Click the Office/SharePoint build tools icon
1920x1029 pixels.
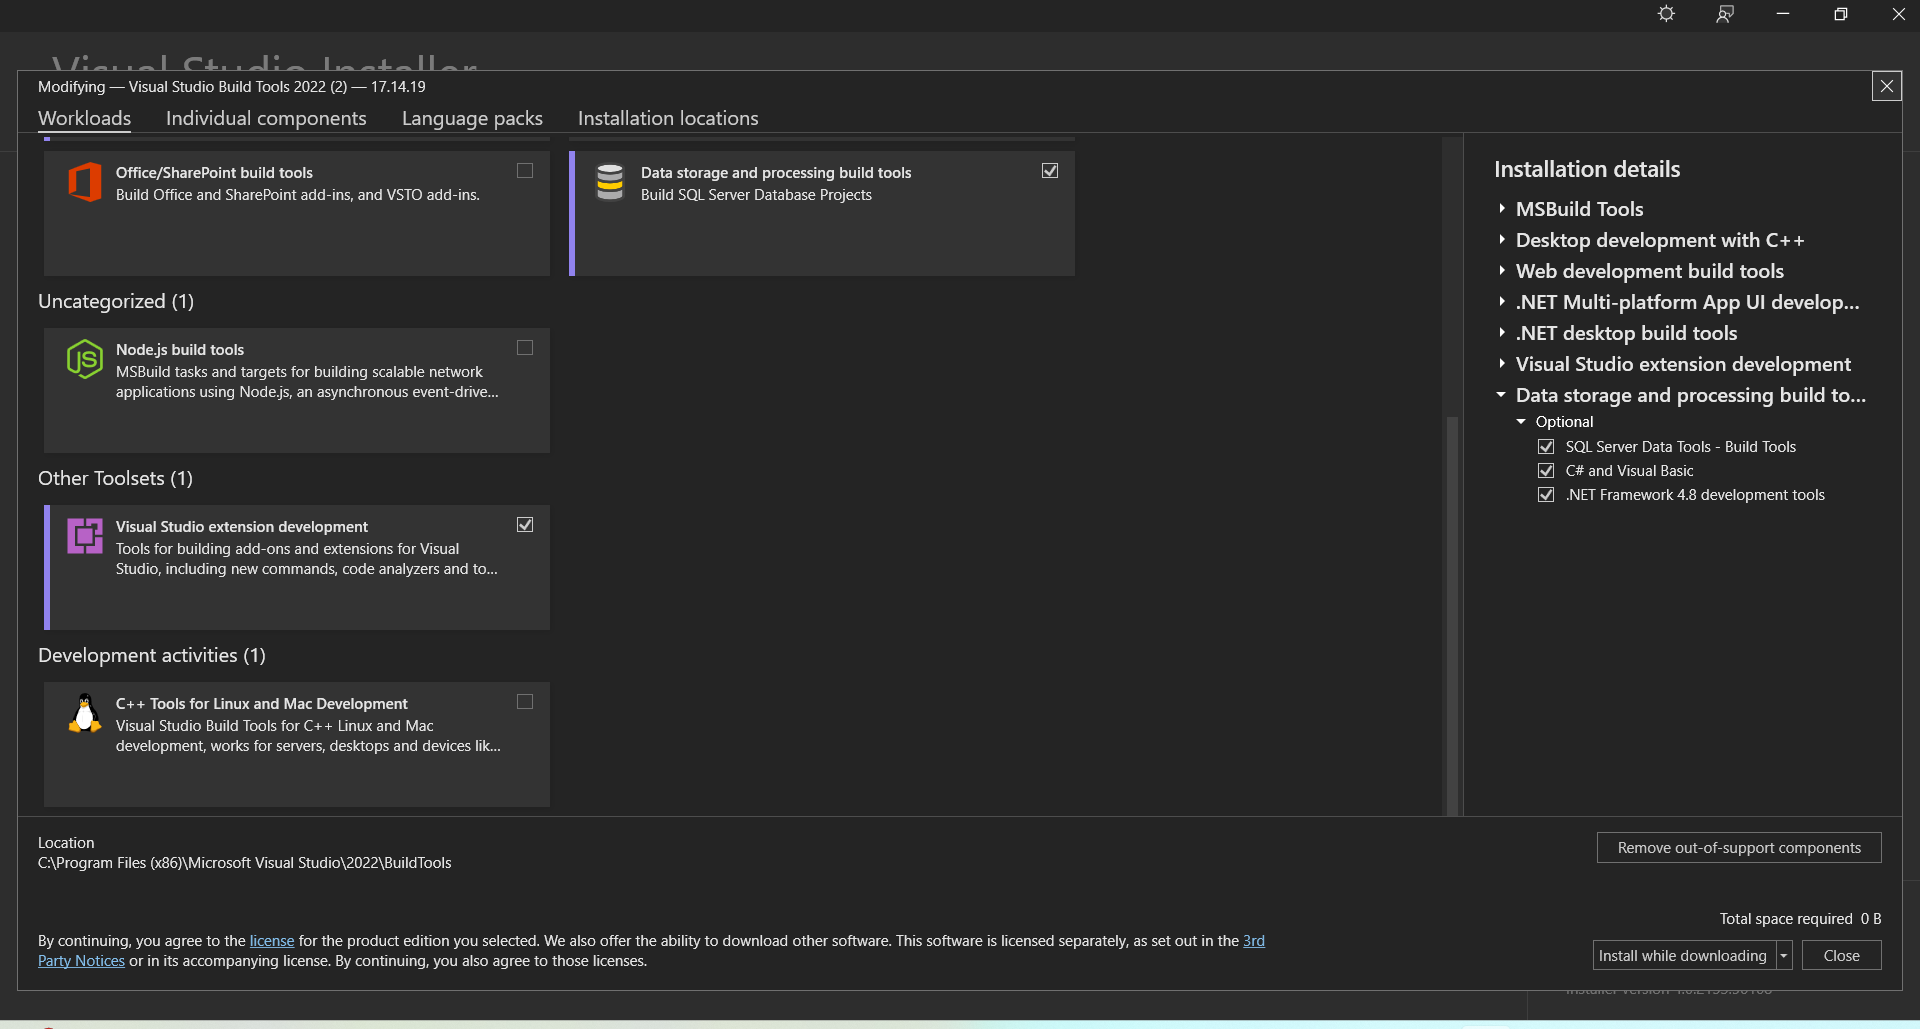point(85,182)
